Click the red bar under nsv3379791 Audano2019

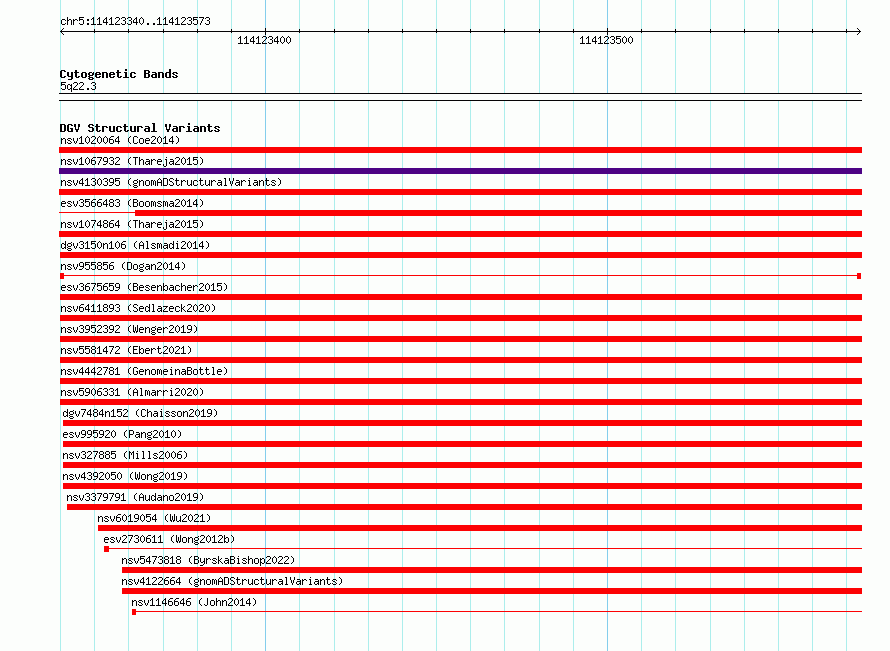(464, 507)
